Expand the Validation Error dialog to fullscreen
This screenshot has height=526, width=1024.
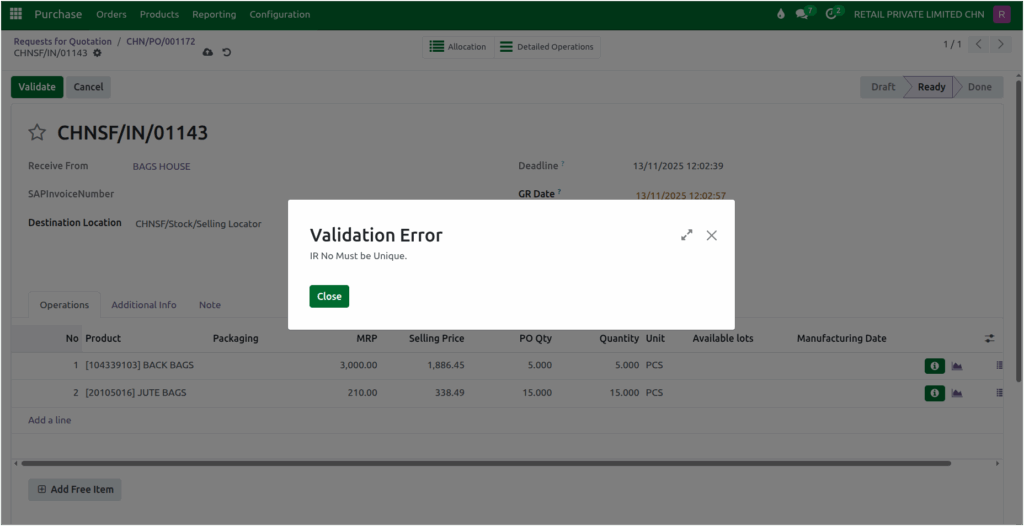[x=686, y=235]
